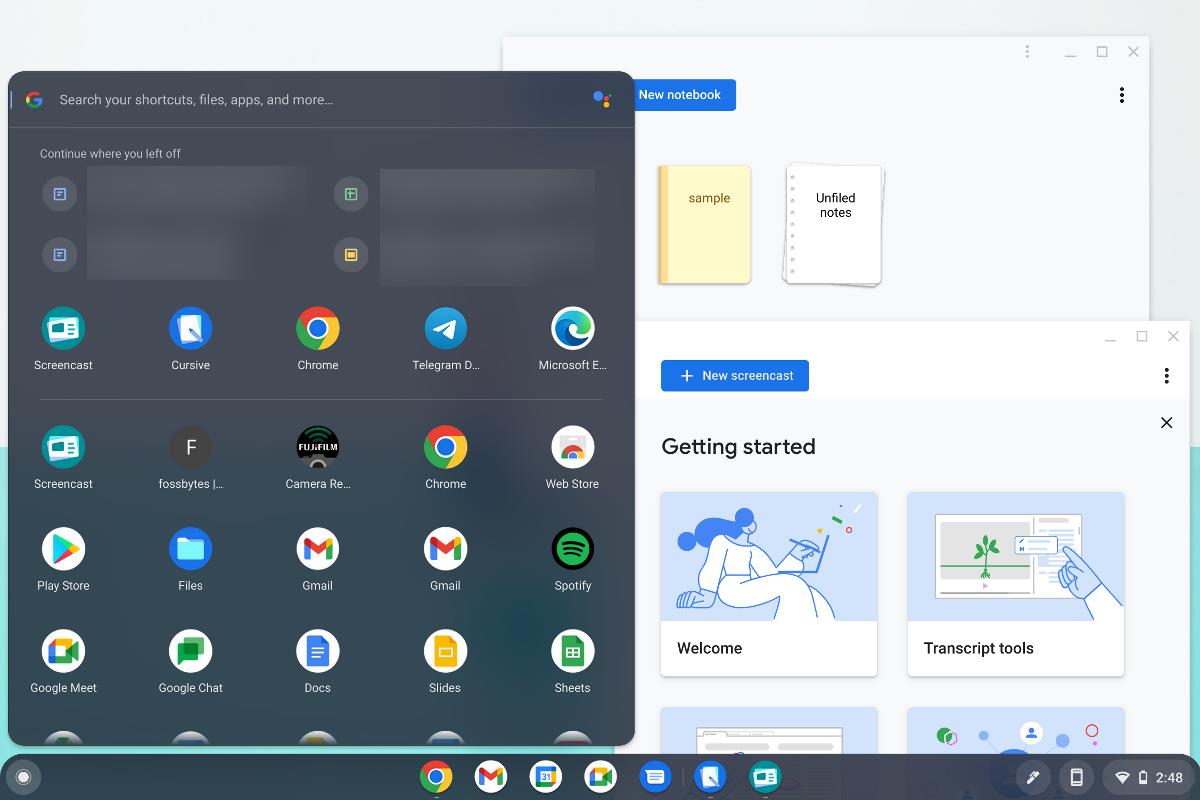The image size is (1200, 800).
Task: Start a New screencast
Action: (734, 375)
